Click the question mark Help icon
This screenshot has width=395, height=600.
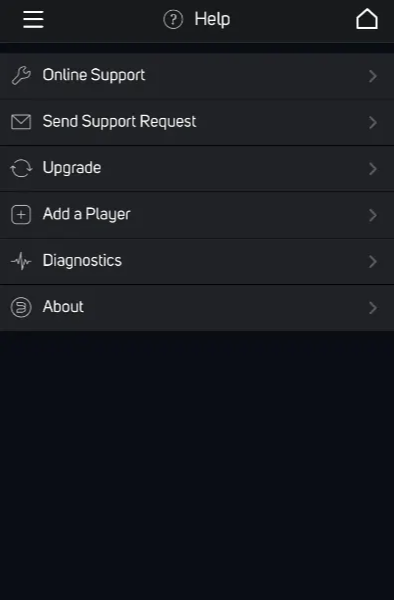coord(173,19)
